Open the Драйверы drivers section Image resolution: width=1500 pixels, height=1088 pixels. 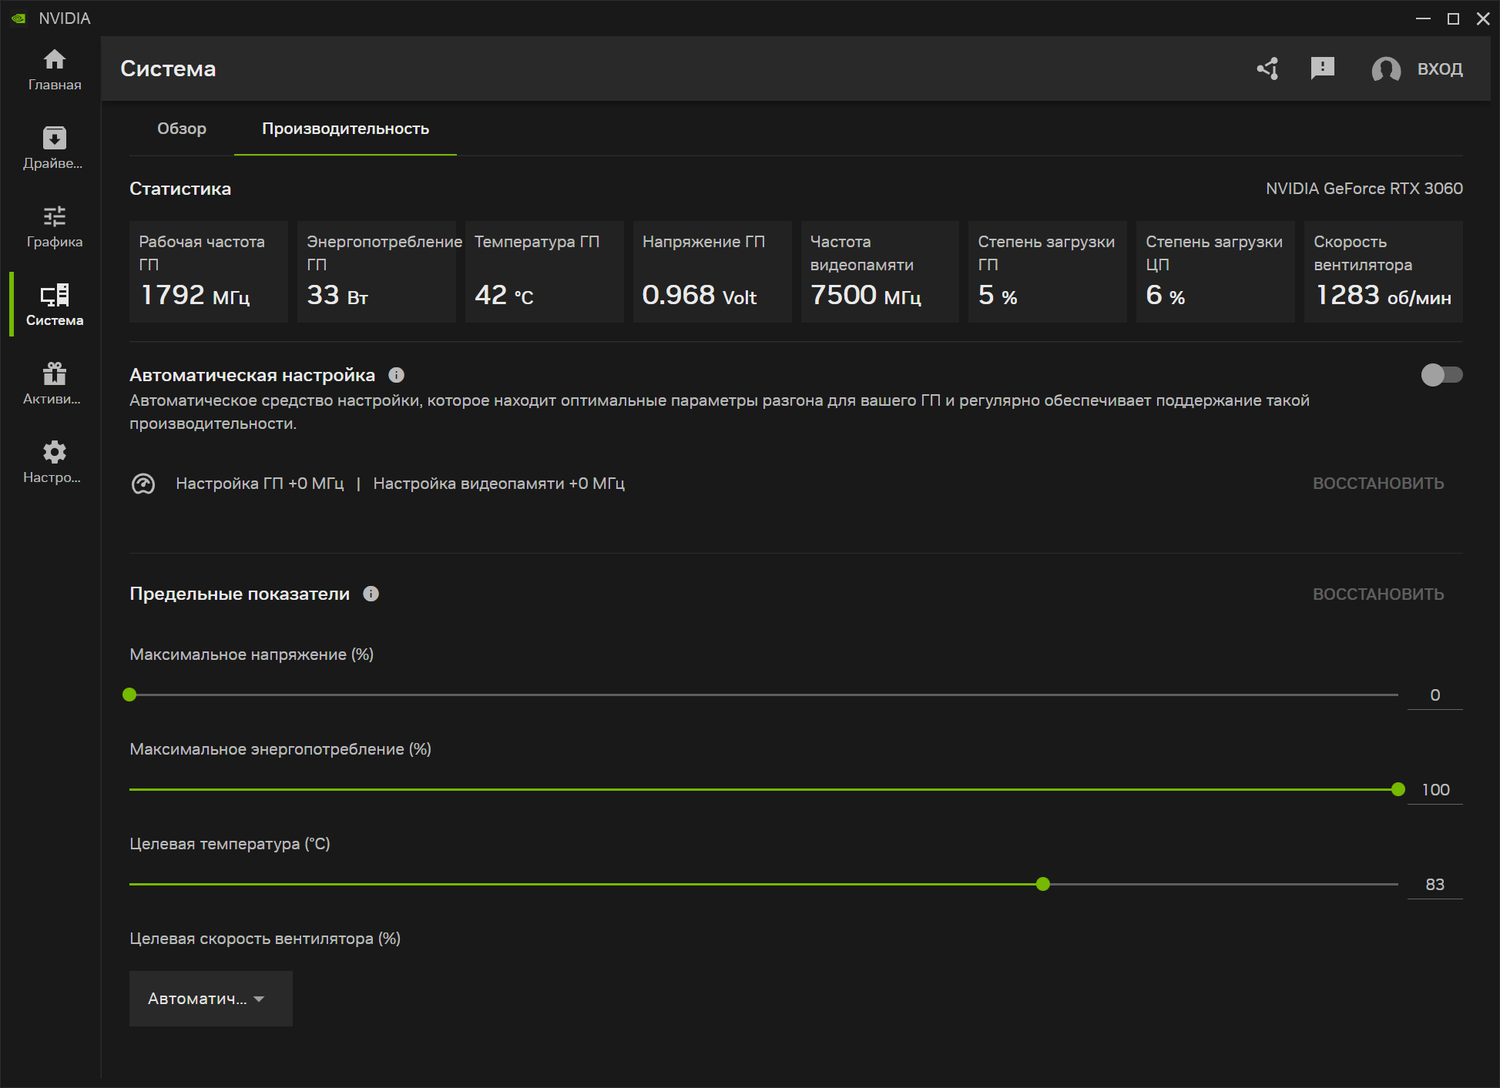coord(54,148)
